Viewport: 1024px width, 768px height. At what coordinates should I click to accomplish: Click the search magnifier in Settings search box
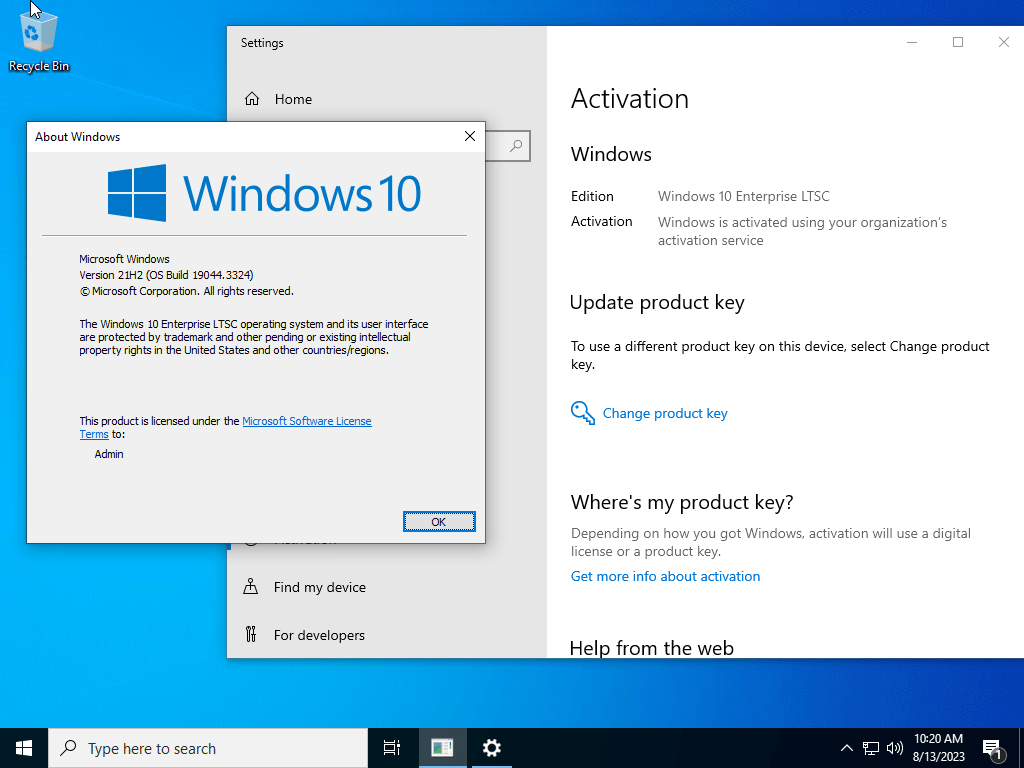pyautogui.click(x=516, y=146)
